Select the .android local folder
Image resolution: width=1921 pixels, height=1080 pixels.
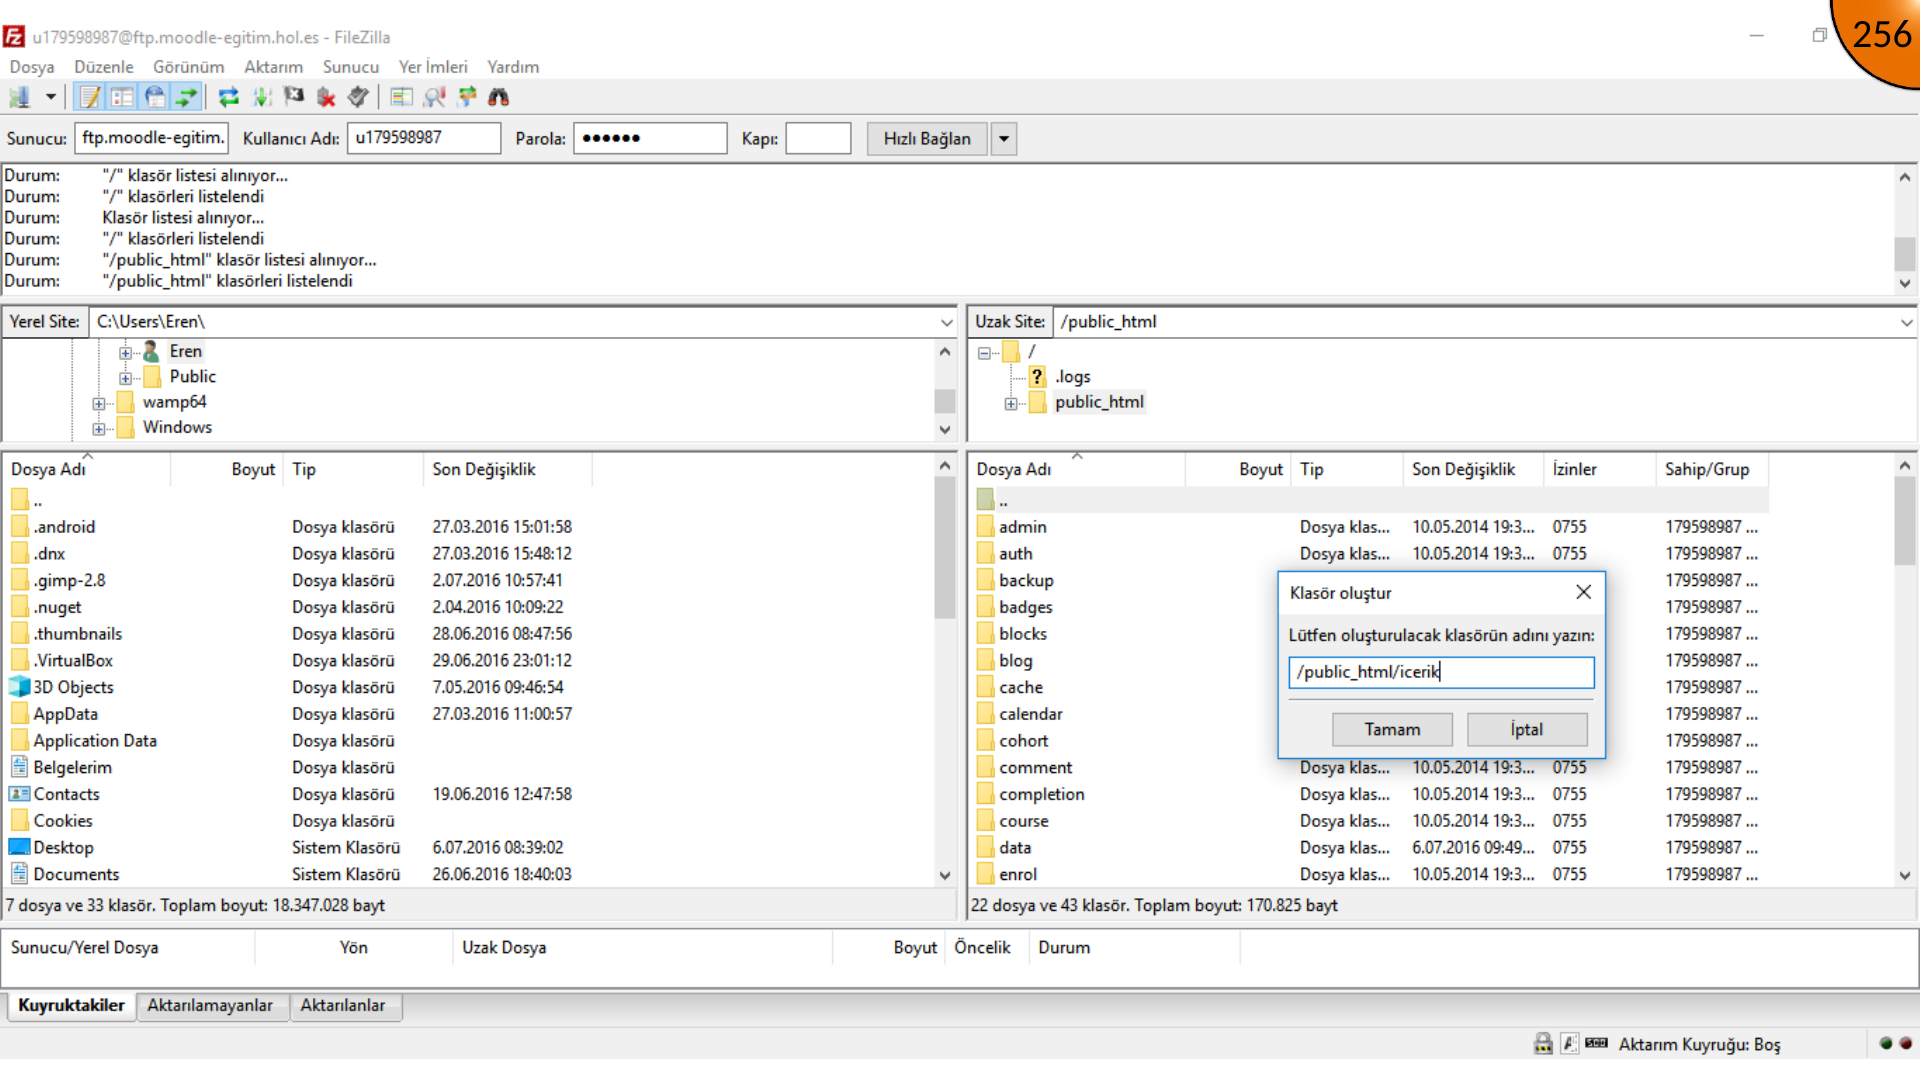point(64,527)
